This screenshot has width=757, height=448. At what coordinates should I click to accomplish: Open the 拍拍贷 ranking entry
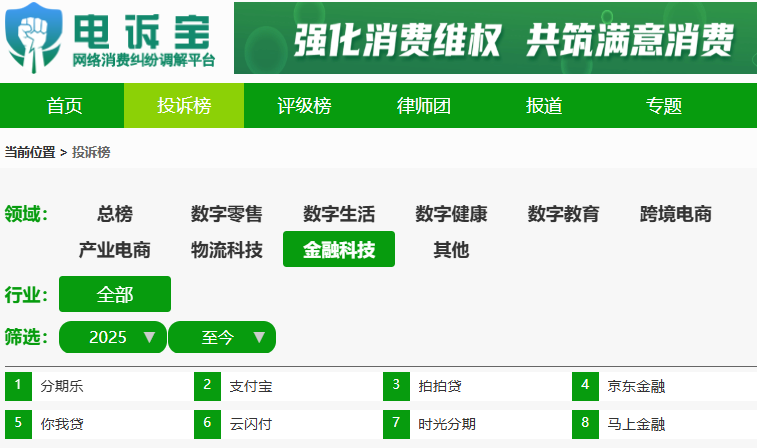[x=440, y=386]
